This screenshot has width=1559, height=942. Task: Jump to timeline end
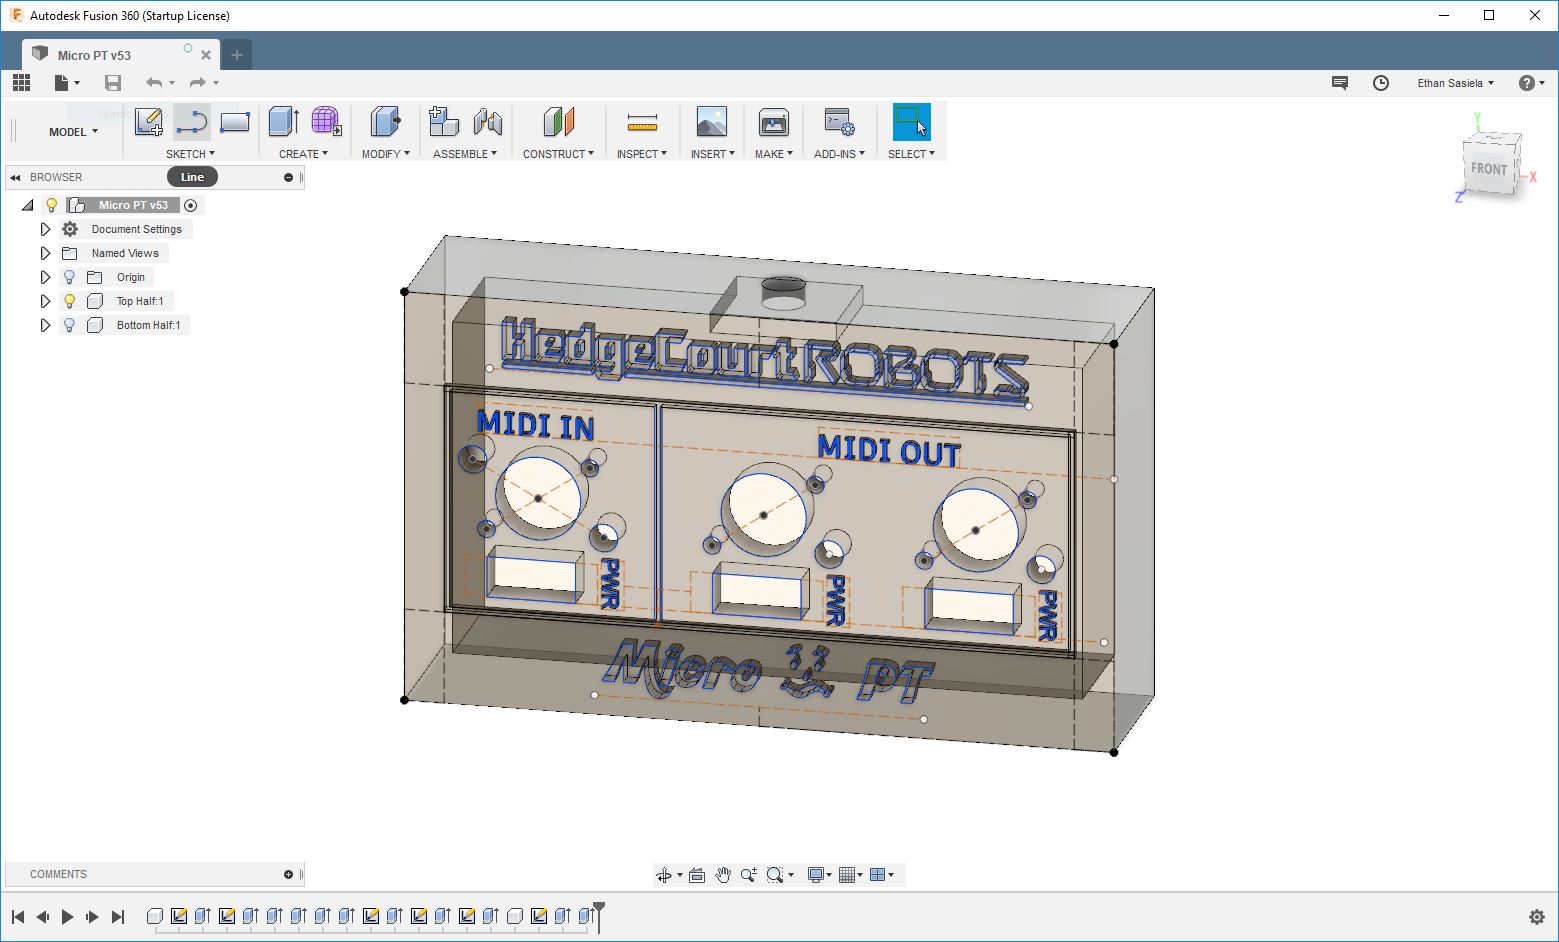click(118, 917)
